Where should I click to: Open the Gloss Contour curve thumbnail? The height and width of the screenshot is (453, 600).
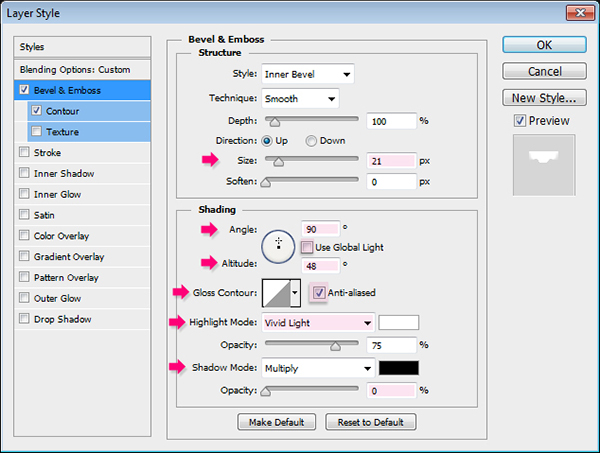[276, 293]
